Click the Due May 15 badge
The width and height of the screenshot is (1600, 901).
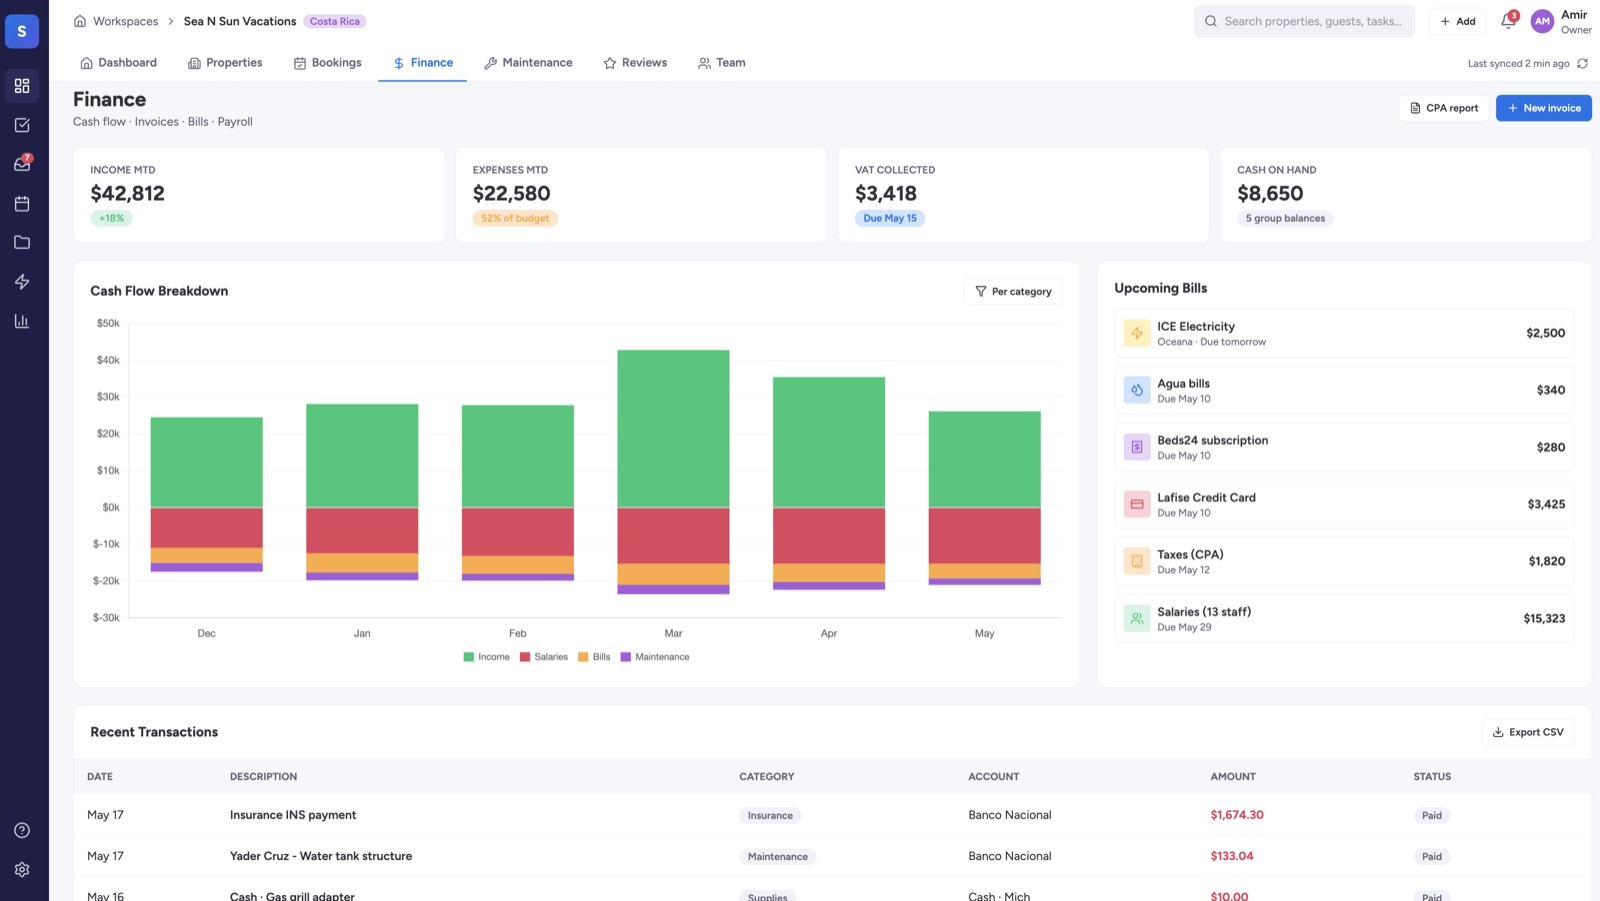(890, 218)
